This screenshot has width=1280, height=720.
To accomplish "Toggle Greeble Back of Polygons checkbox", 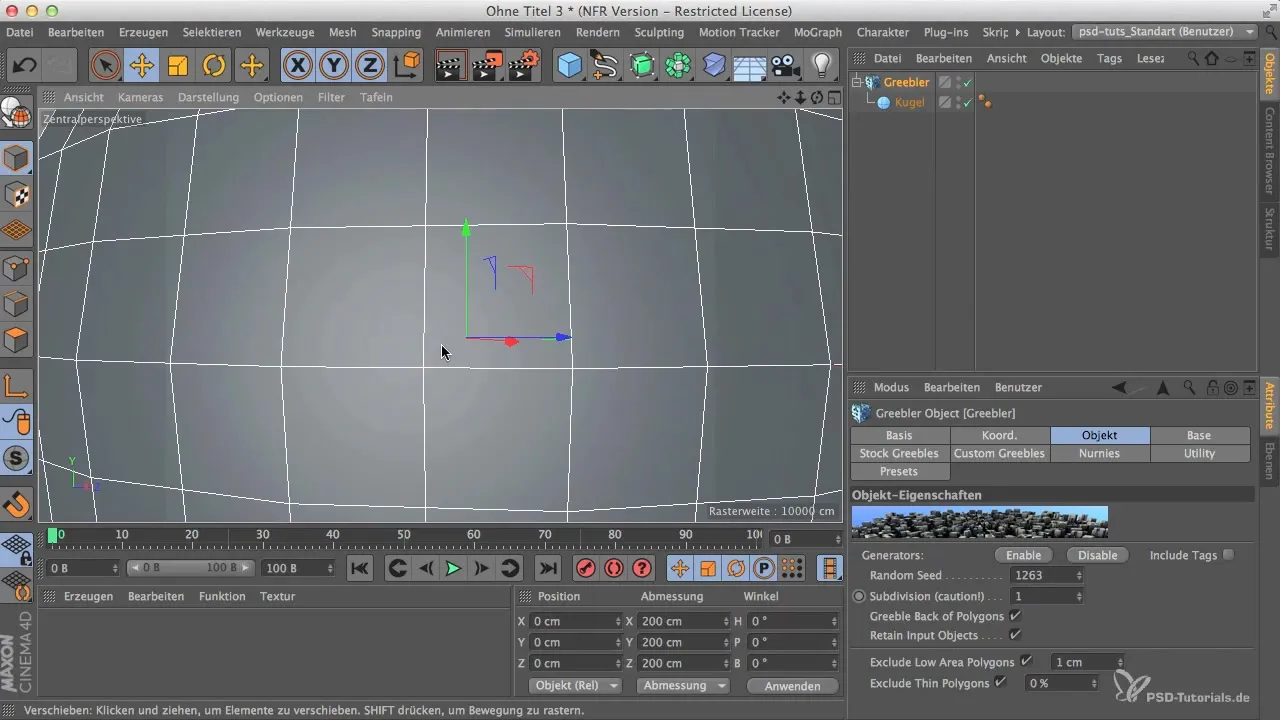I will (x=1015, y=615).
